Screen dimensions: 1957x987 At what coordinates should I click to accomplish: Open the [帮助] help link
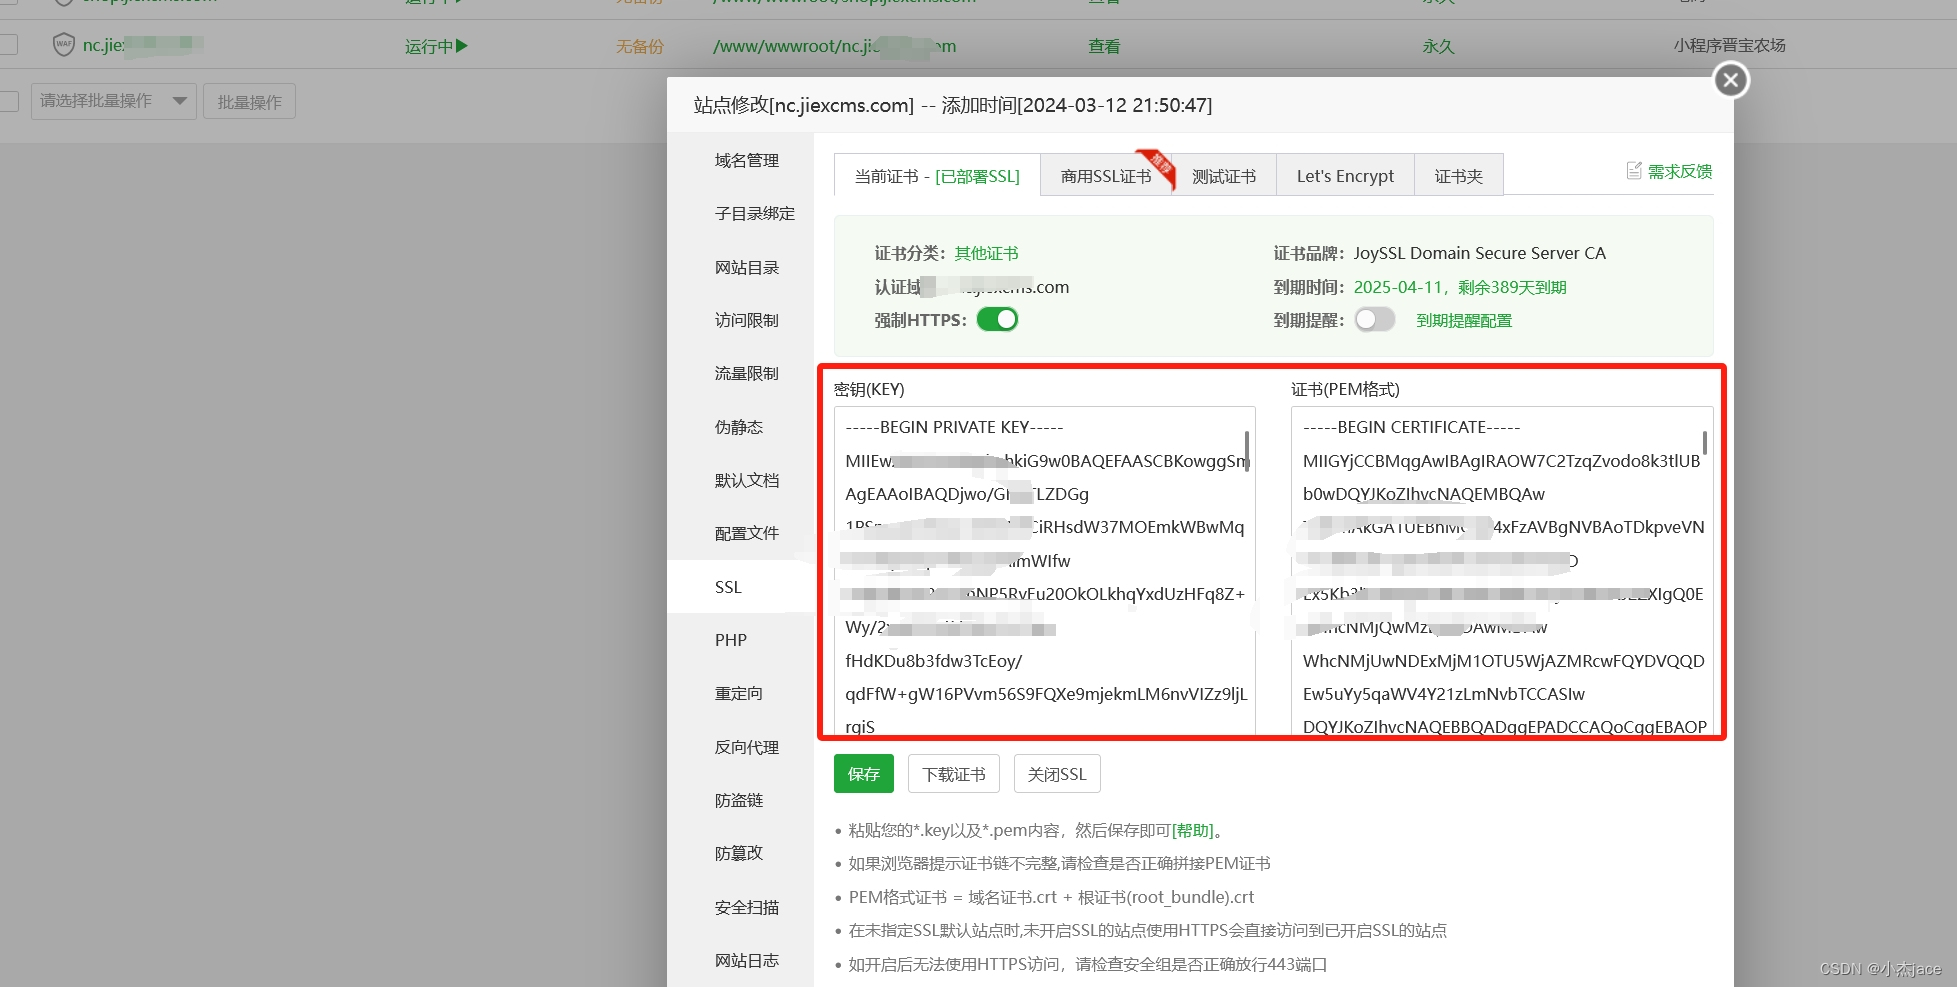[x=1193, y=830]
